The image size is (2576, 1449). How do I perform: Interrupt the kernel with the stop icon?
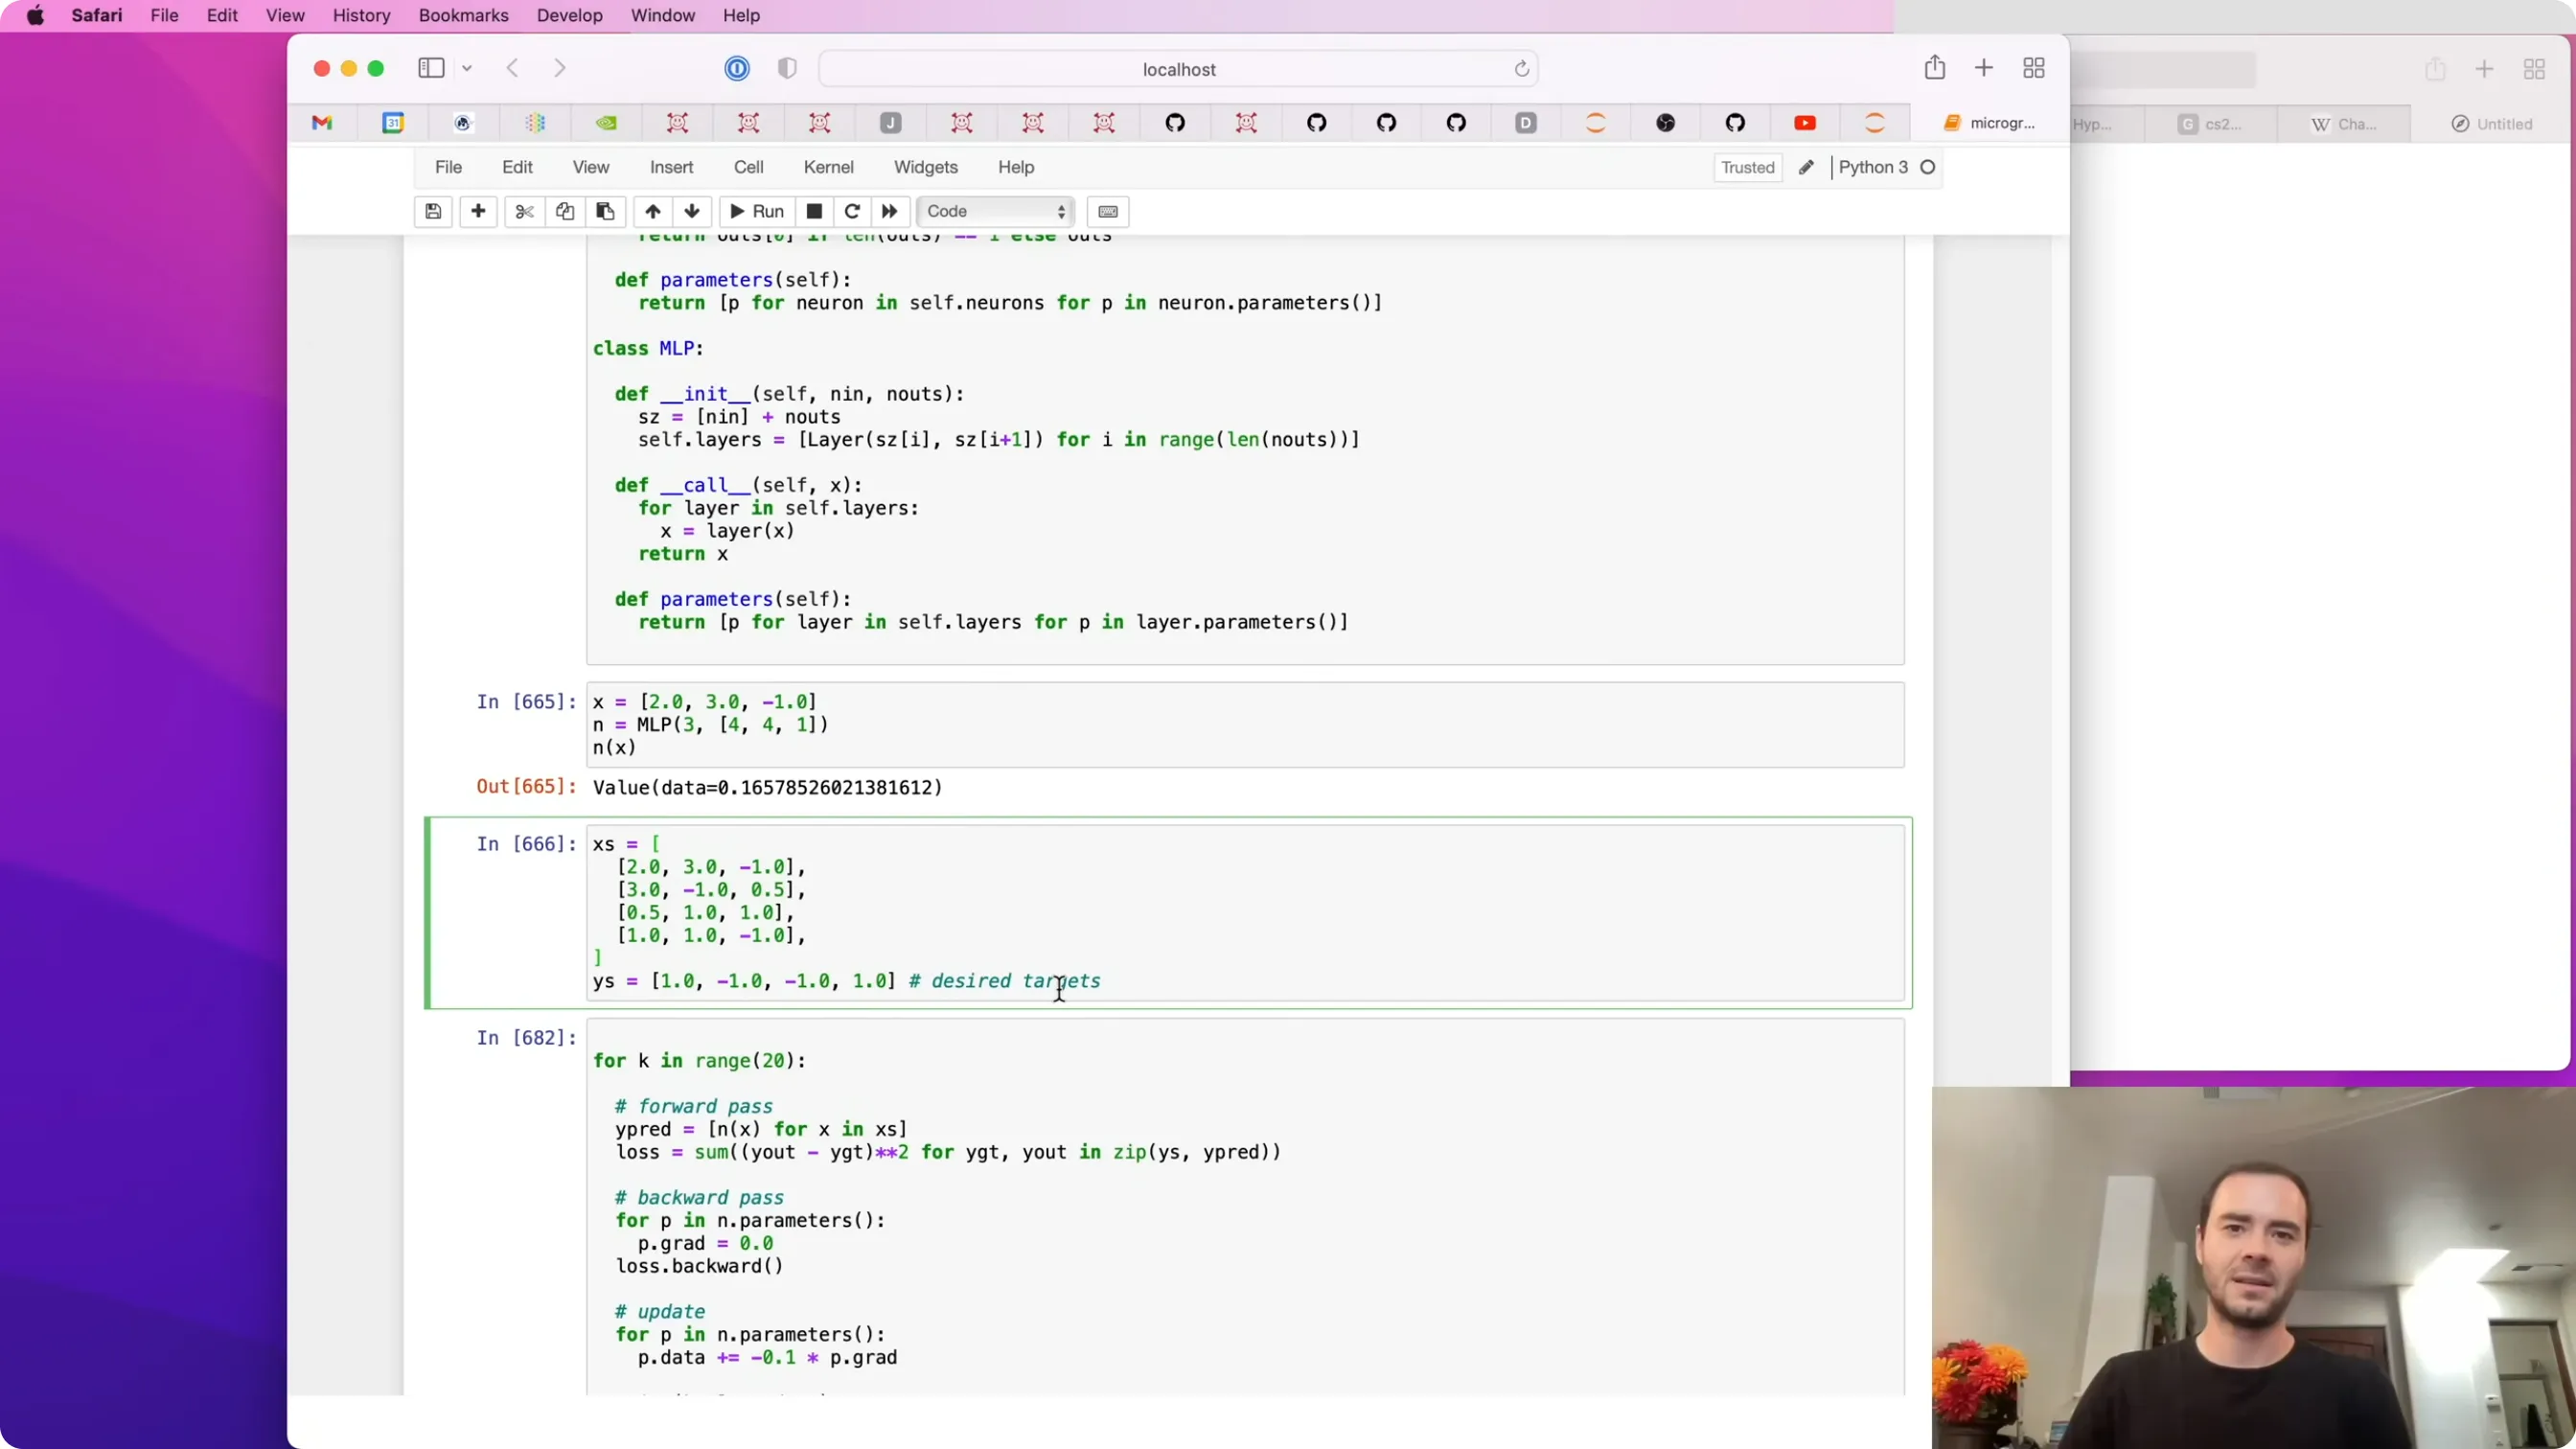point(814,211)
